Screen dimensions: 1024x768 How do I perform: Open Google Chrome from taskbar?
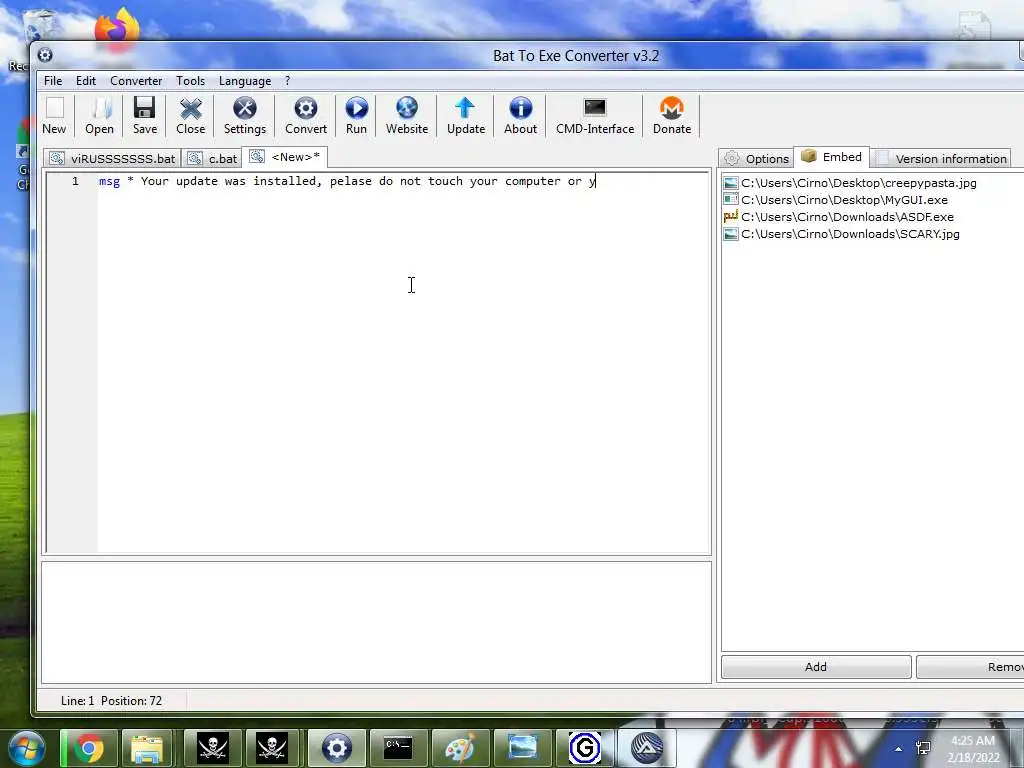(89, 748)
